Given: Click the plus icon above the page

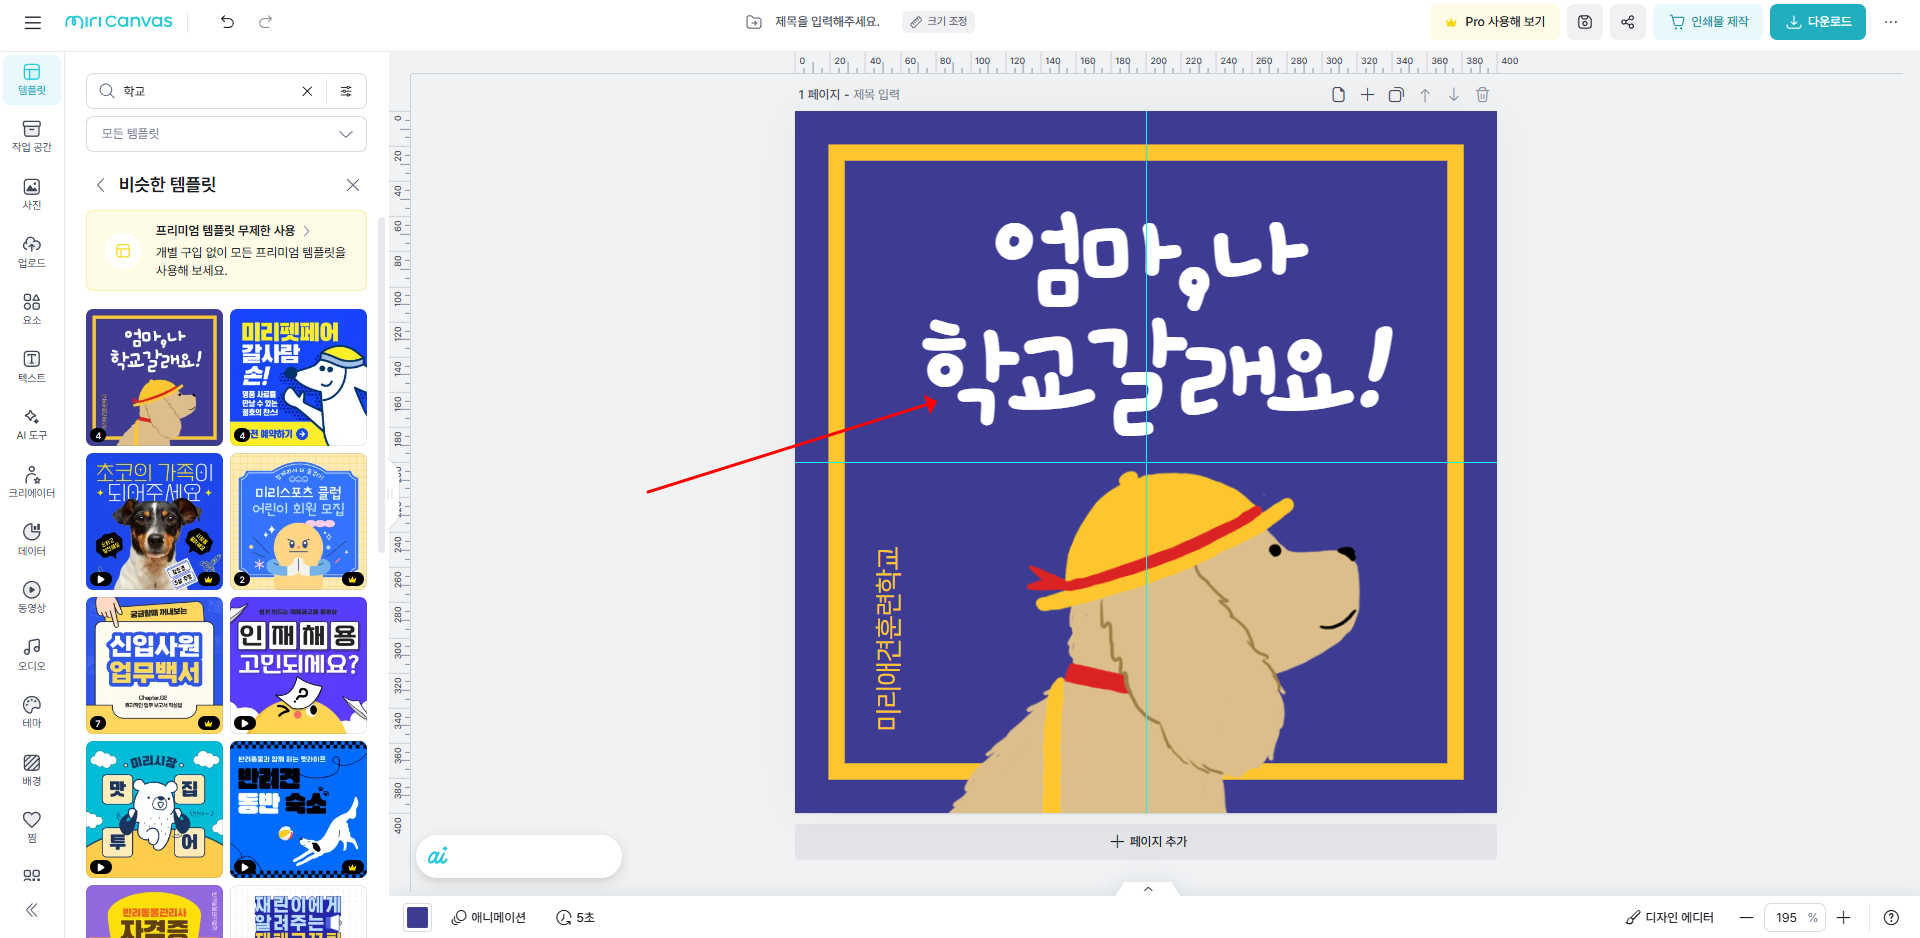Looking at the screenshot, I should [x=1367, y=95].
